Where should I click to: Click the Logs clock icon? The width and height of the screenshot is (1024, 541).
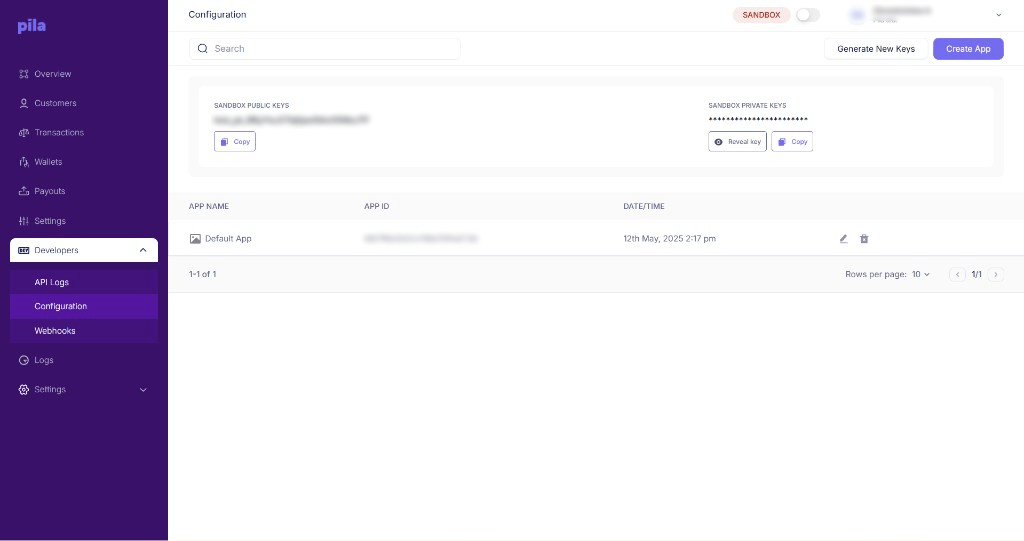pos(24,360)
